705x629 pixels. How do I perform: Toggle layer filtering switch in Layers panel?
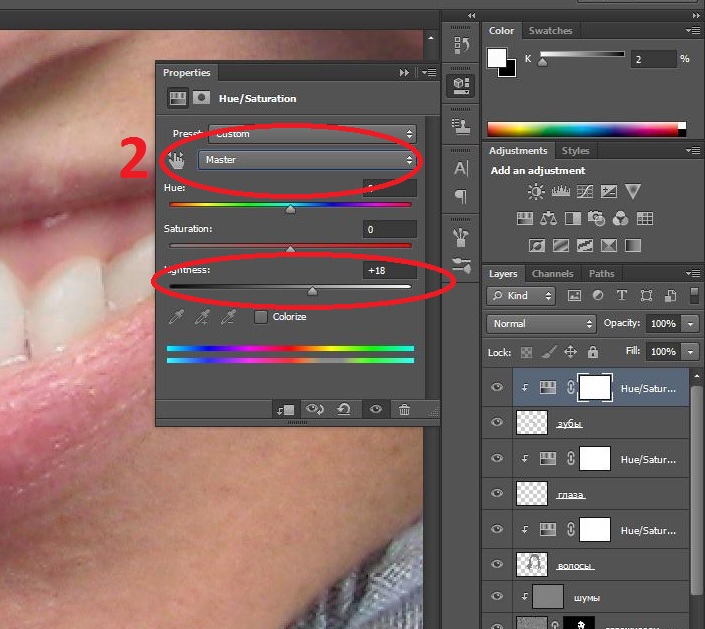click(x=694, y=295)
